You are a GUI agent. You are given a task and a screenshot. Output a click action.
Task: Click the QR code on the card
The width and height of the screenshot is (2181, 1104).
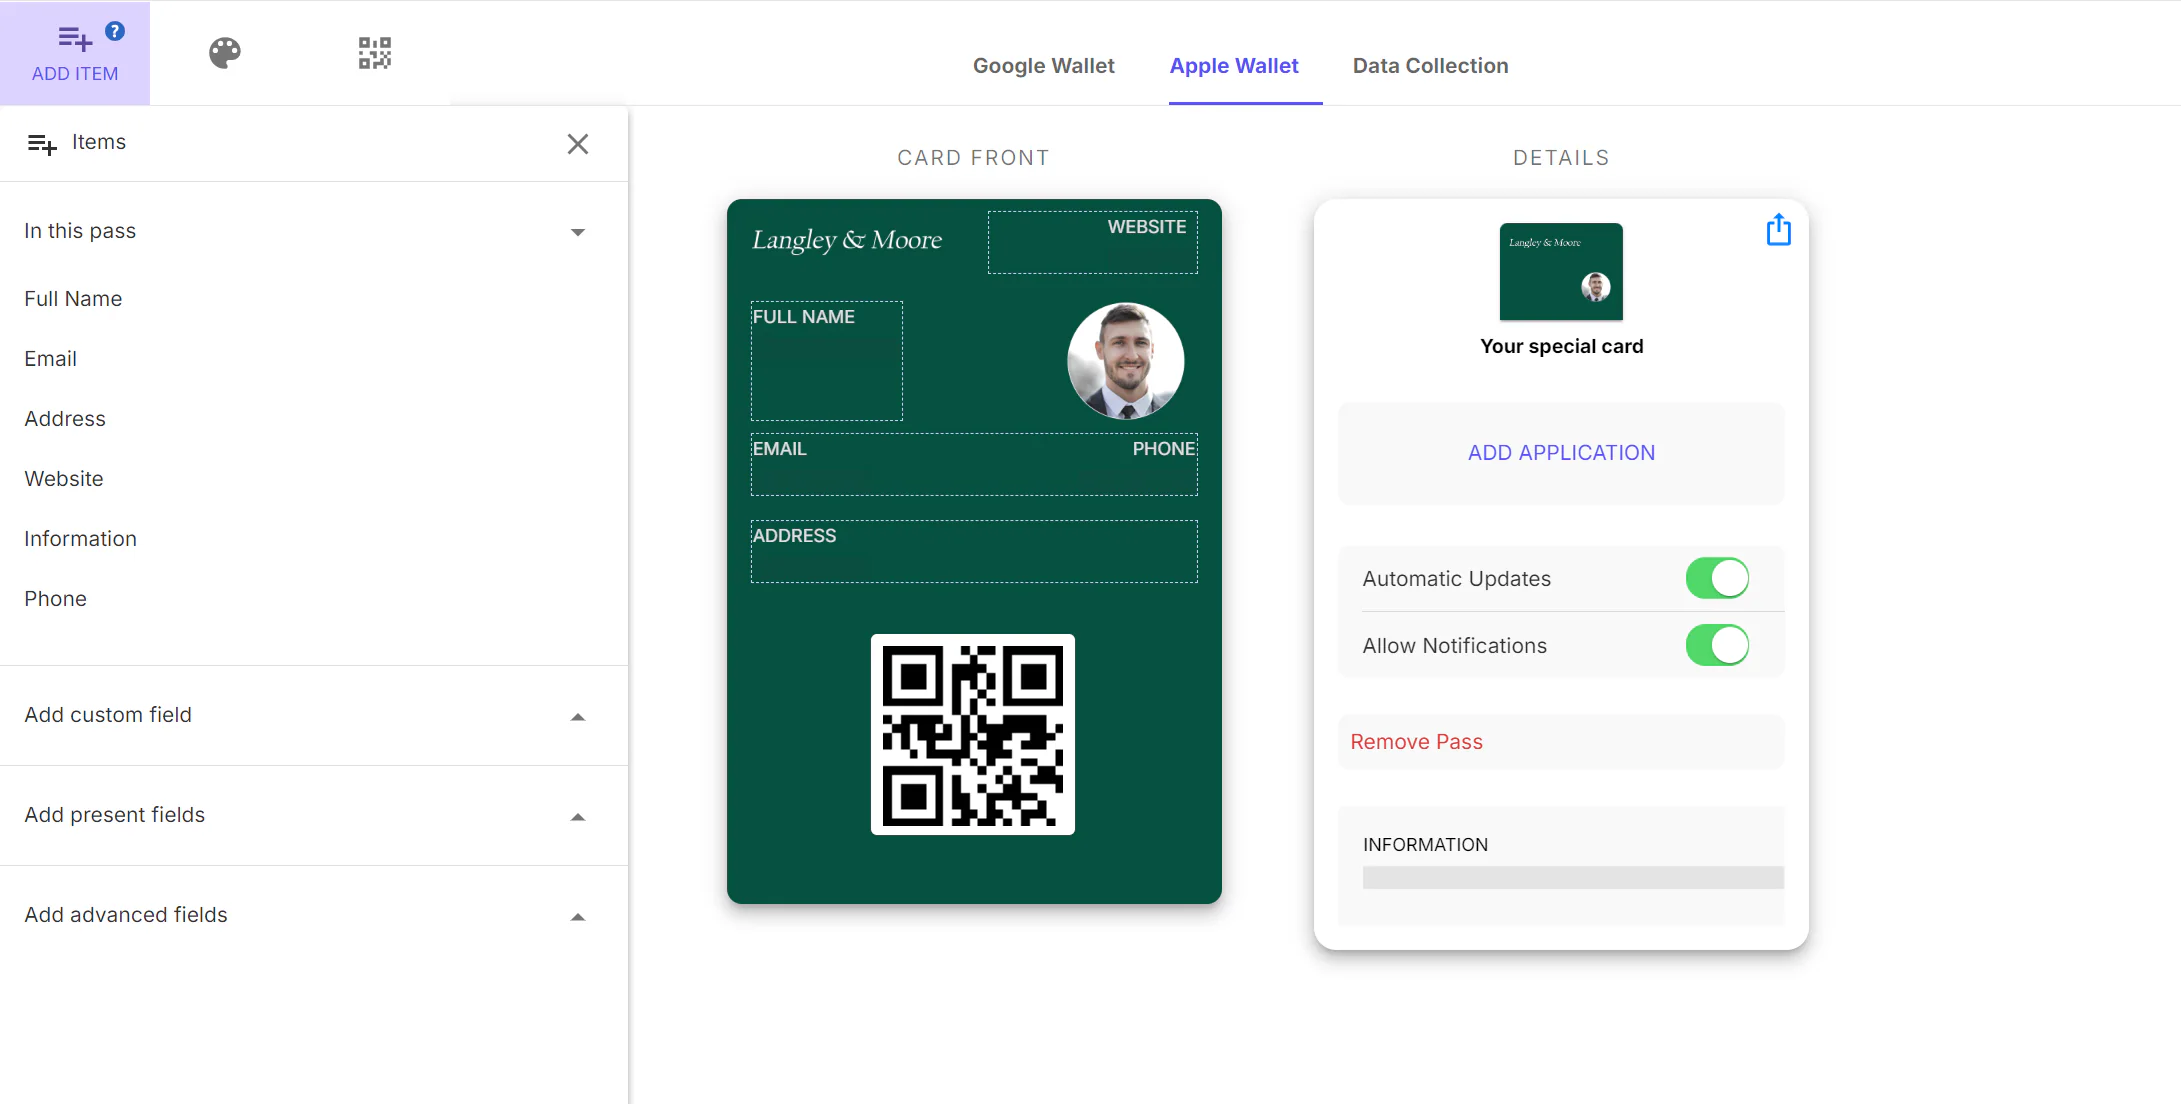(x=973, y=734)
